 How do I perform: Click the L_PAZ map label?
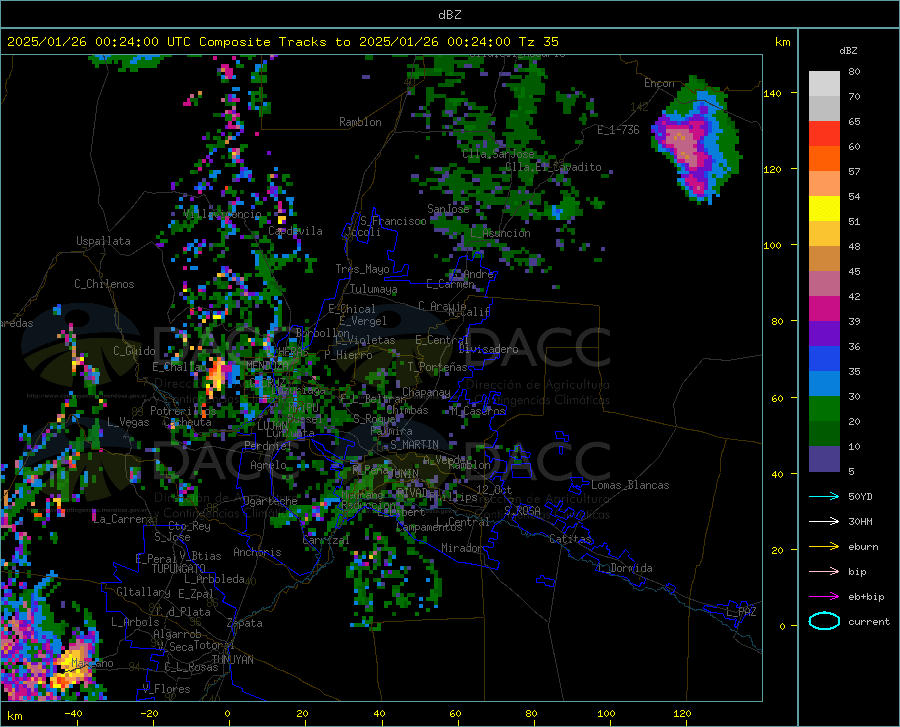tap(741, 612)
